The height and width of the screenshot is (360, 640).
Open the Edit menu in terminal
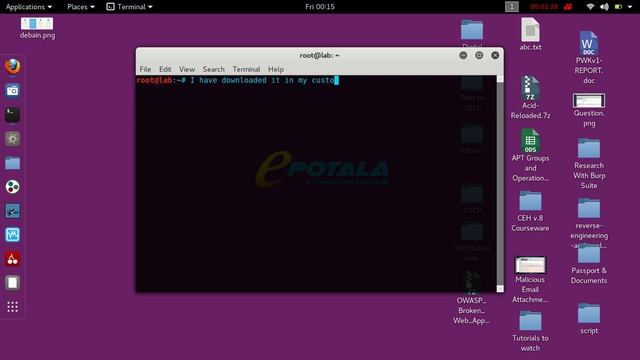point(165,69)
